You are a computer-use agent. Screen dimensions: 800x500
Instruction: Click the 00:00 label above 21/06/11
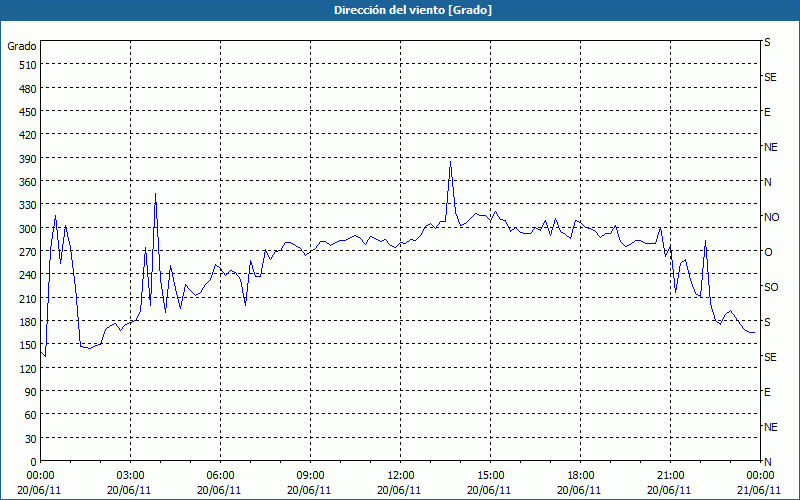click(x=759, y=476)
